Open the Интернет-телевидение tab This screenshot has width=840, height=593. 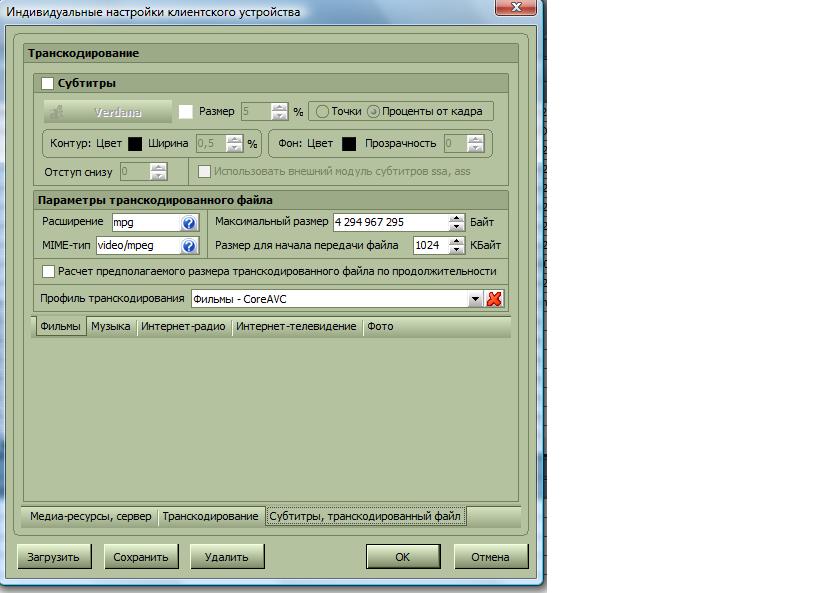tap(296, 326)
